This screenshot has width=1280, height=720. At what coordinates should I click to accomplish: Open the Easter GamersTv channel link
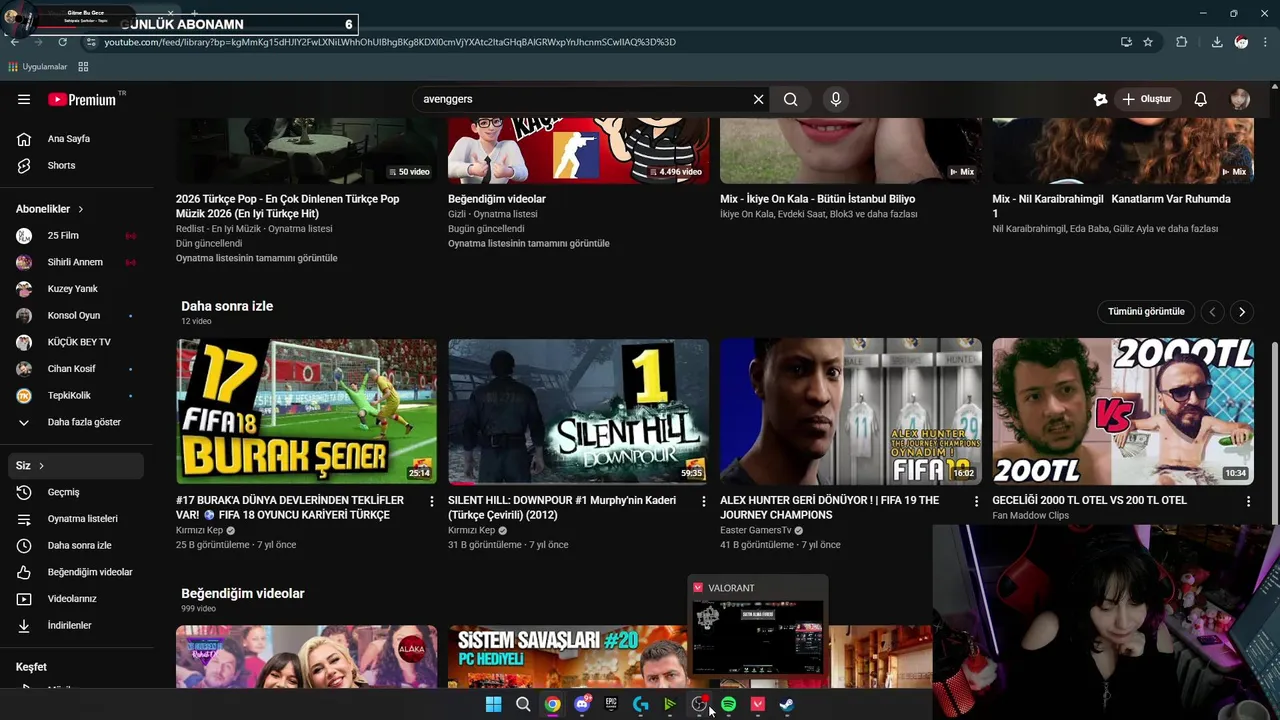pyautogui.click(x=755, y=530)
